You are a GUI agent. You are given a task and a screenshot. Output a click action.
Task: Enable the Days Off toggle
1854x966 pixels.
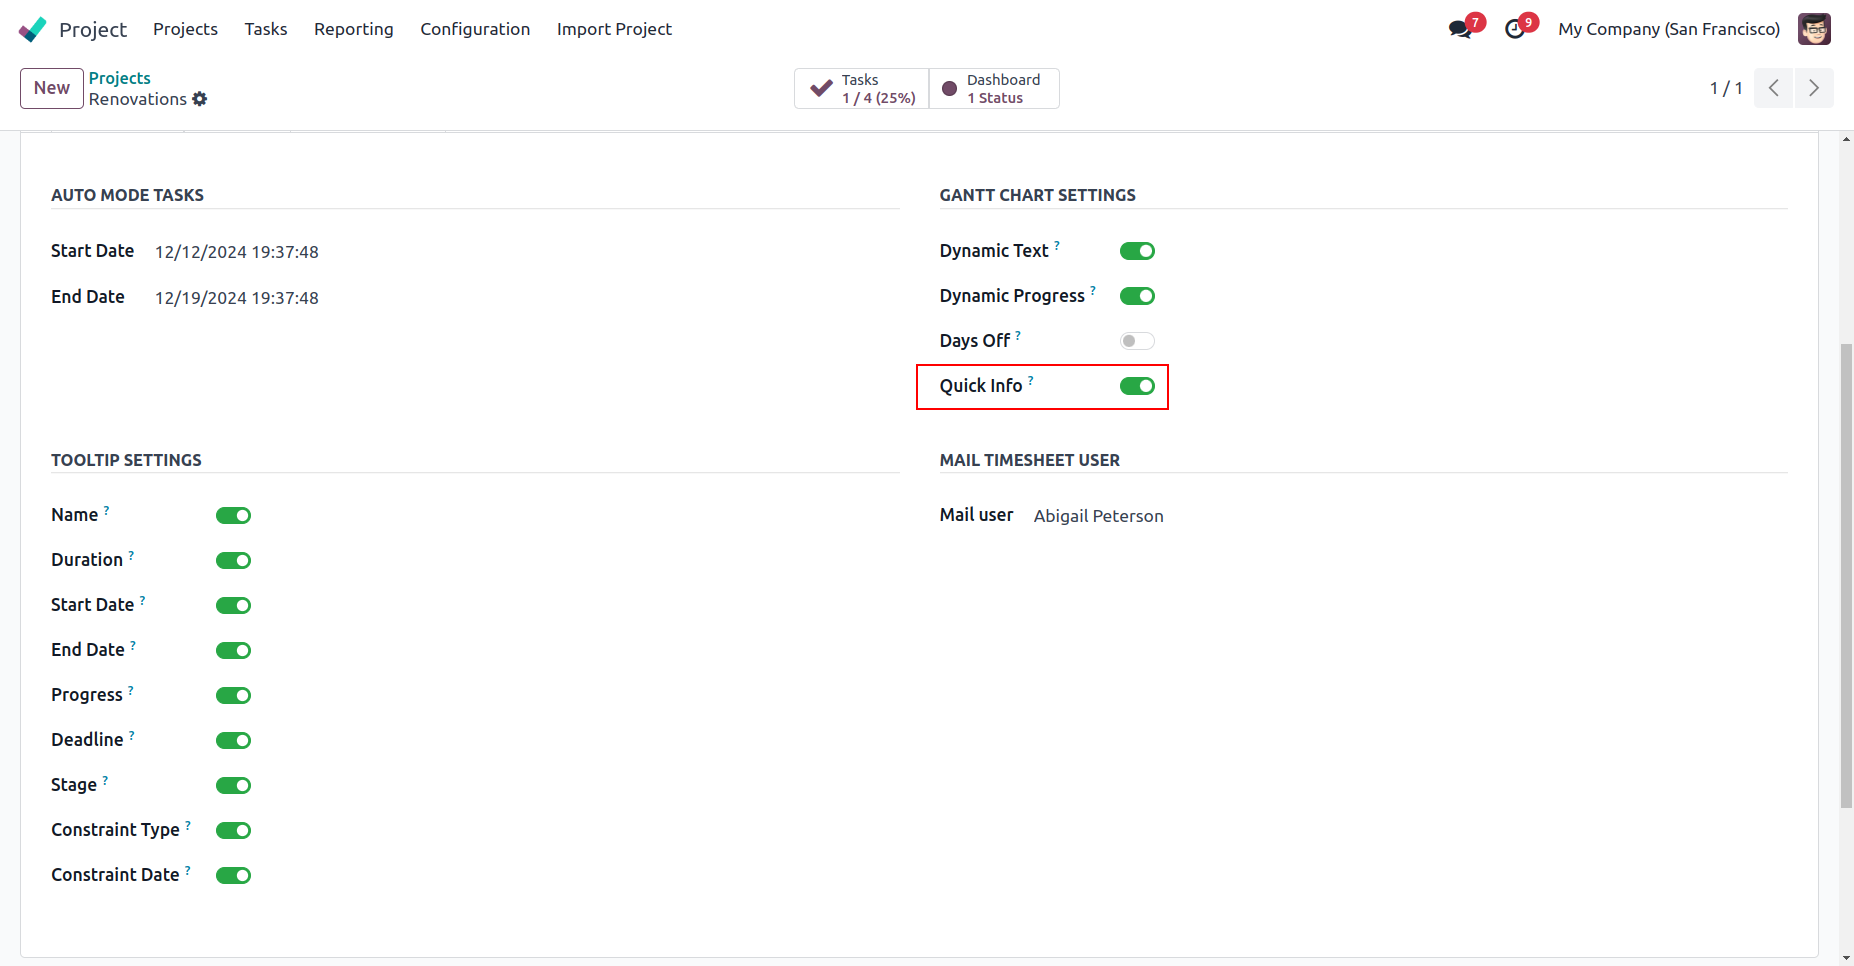[x=1137, y=341]
